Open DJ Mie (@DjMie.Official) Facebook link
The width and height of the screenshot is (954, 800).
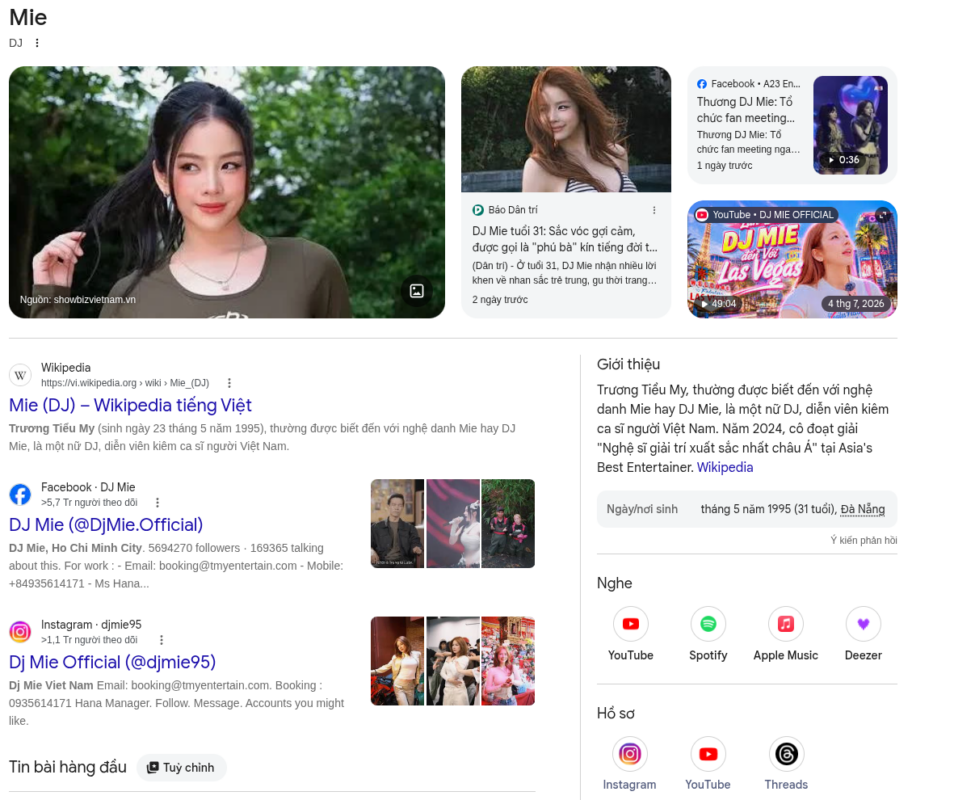tap(106, 524)
